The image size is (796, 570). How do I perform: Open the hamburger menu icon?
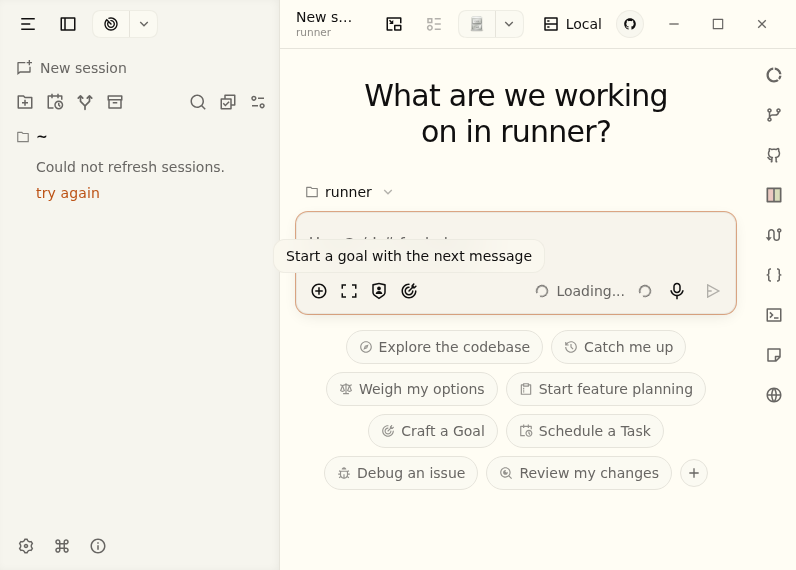(x=28, y=24)
